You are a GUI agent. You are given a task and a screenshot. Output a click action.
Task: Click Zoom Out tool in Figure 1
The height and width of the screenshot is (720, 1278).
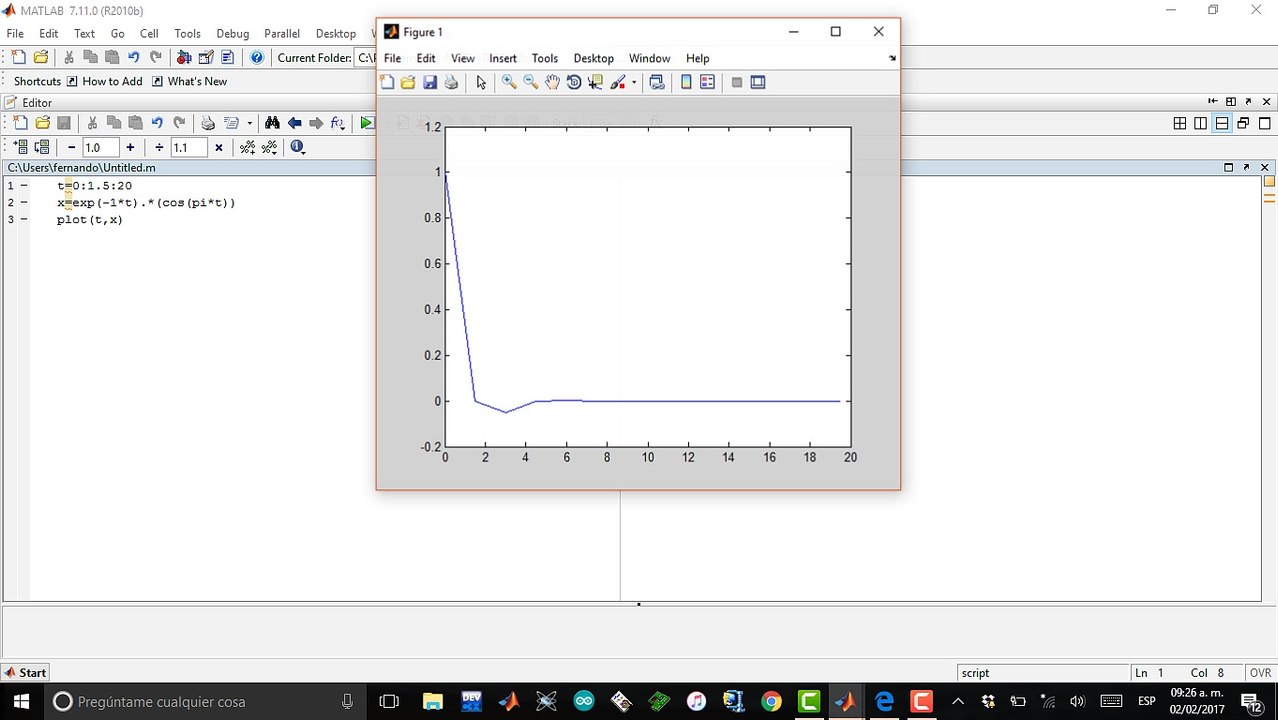coord(530,82)
